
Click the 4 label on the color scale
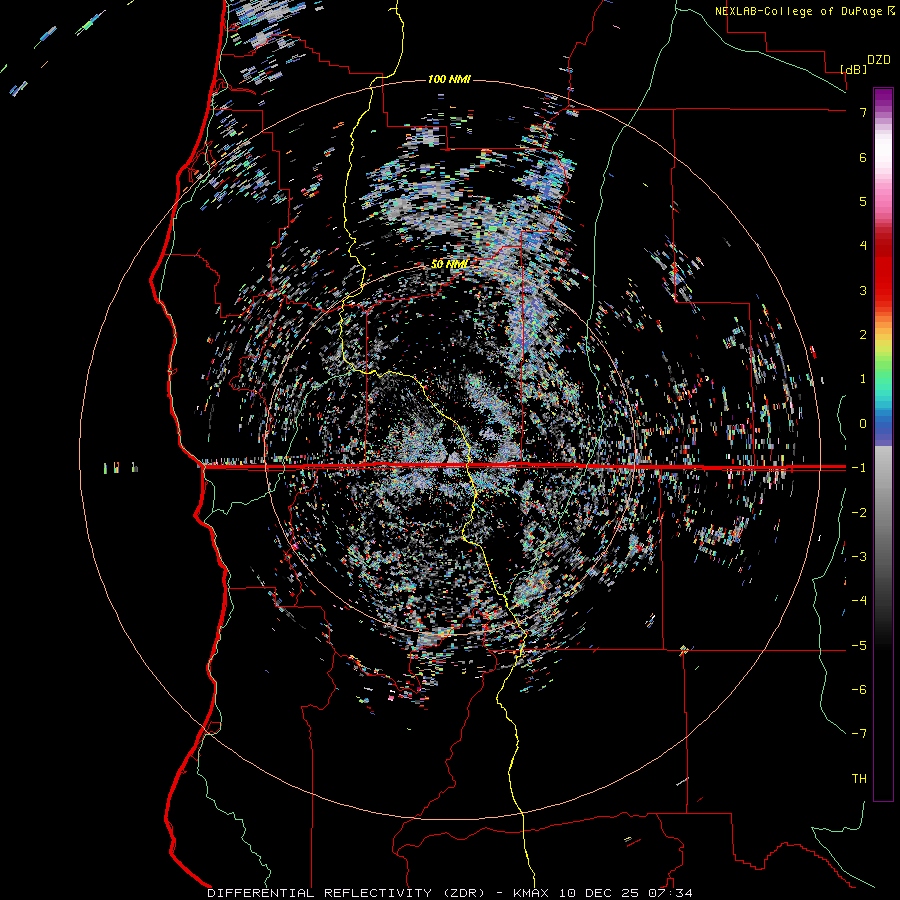pyautogui.click(x=863, y=246)
